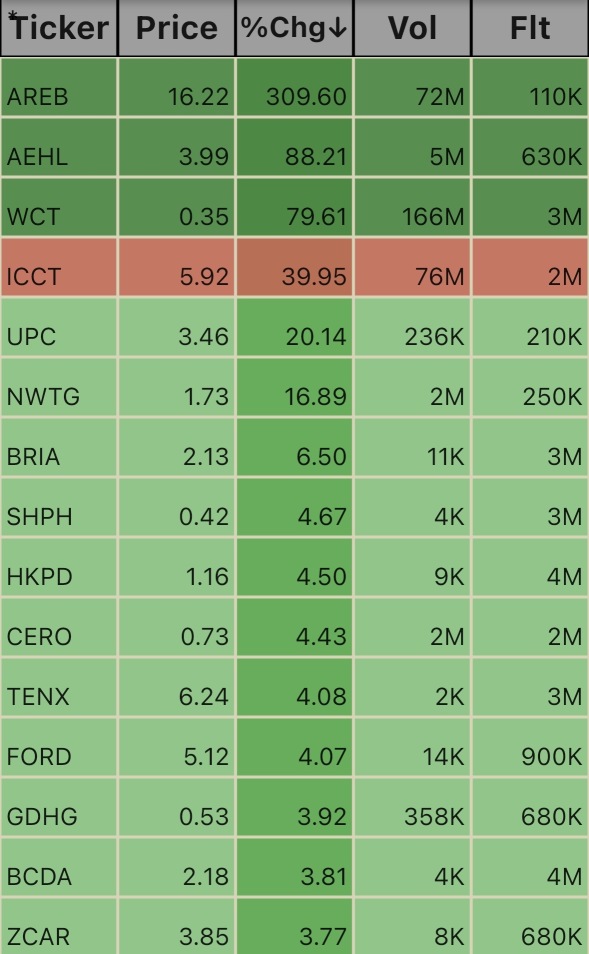Click the 39.95 percent change cell
This screenshot has width=589, height=954.
pos(294,267)
